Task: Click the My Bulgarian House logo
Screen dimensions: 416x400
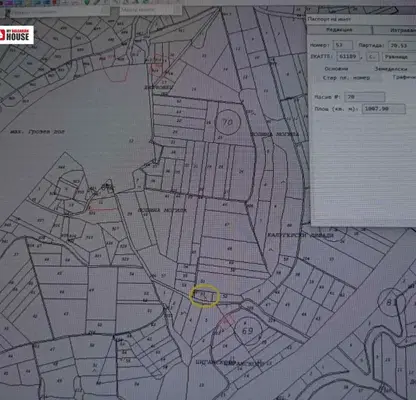Action: [17, 35]
